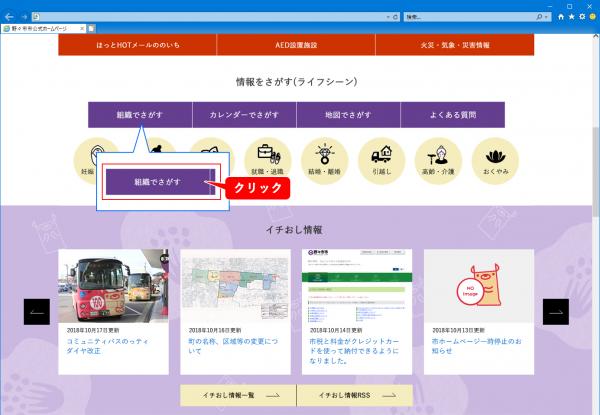Show next slide with right carousel arrow

[555, 312]
